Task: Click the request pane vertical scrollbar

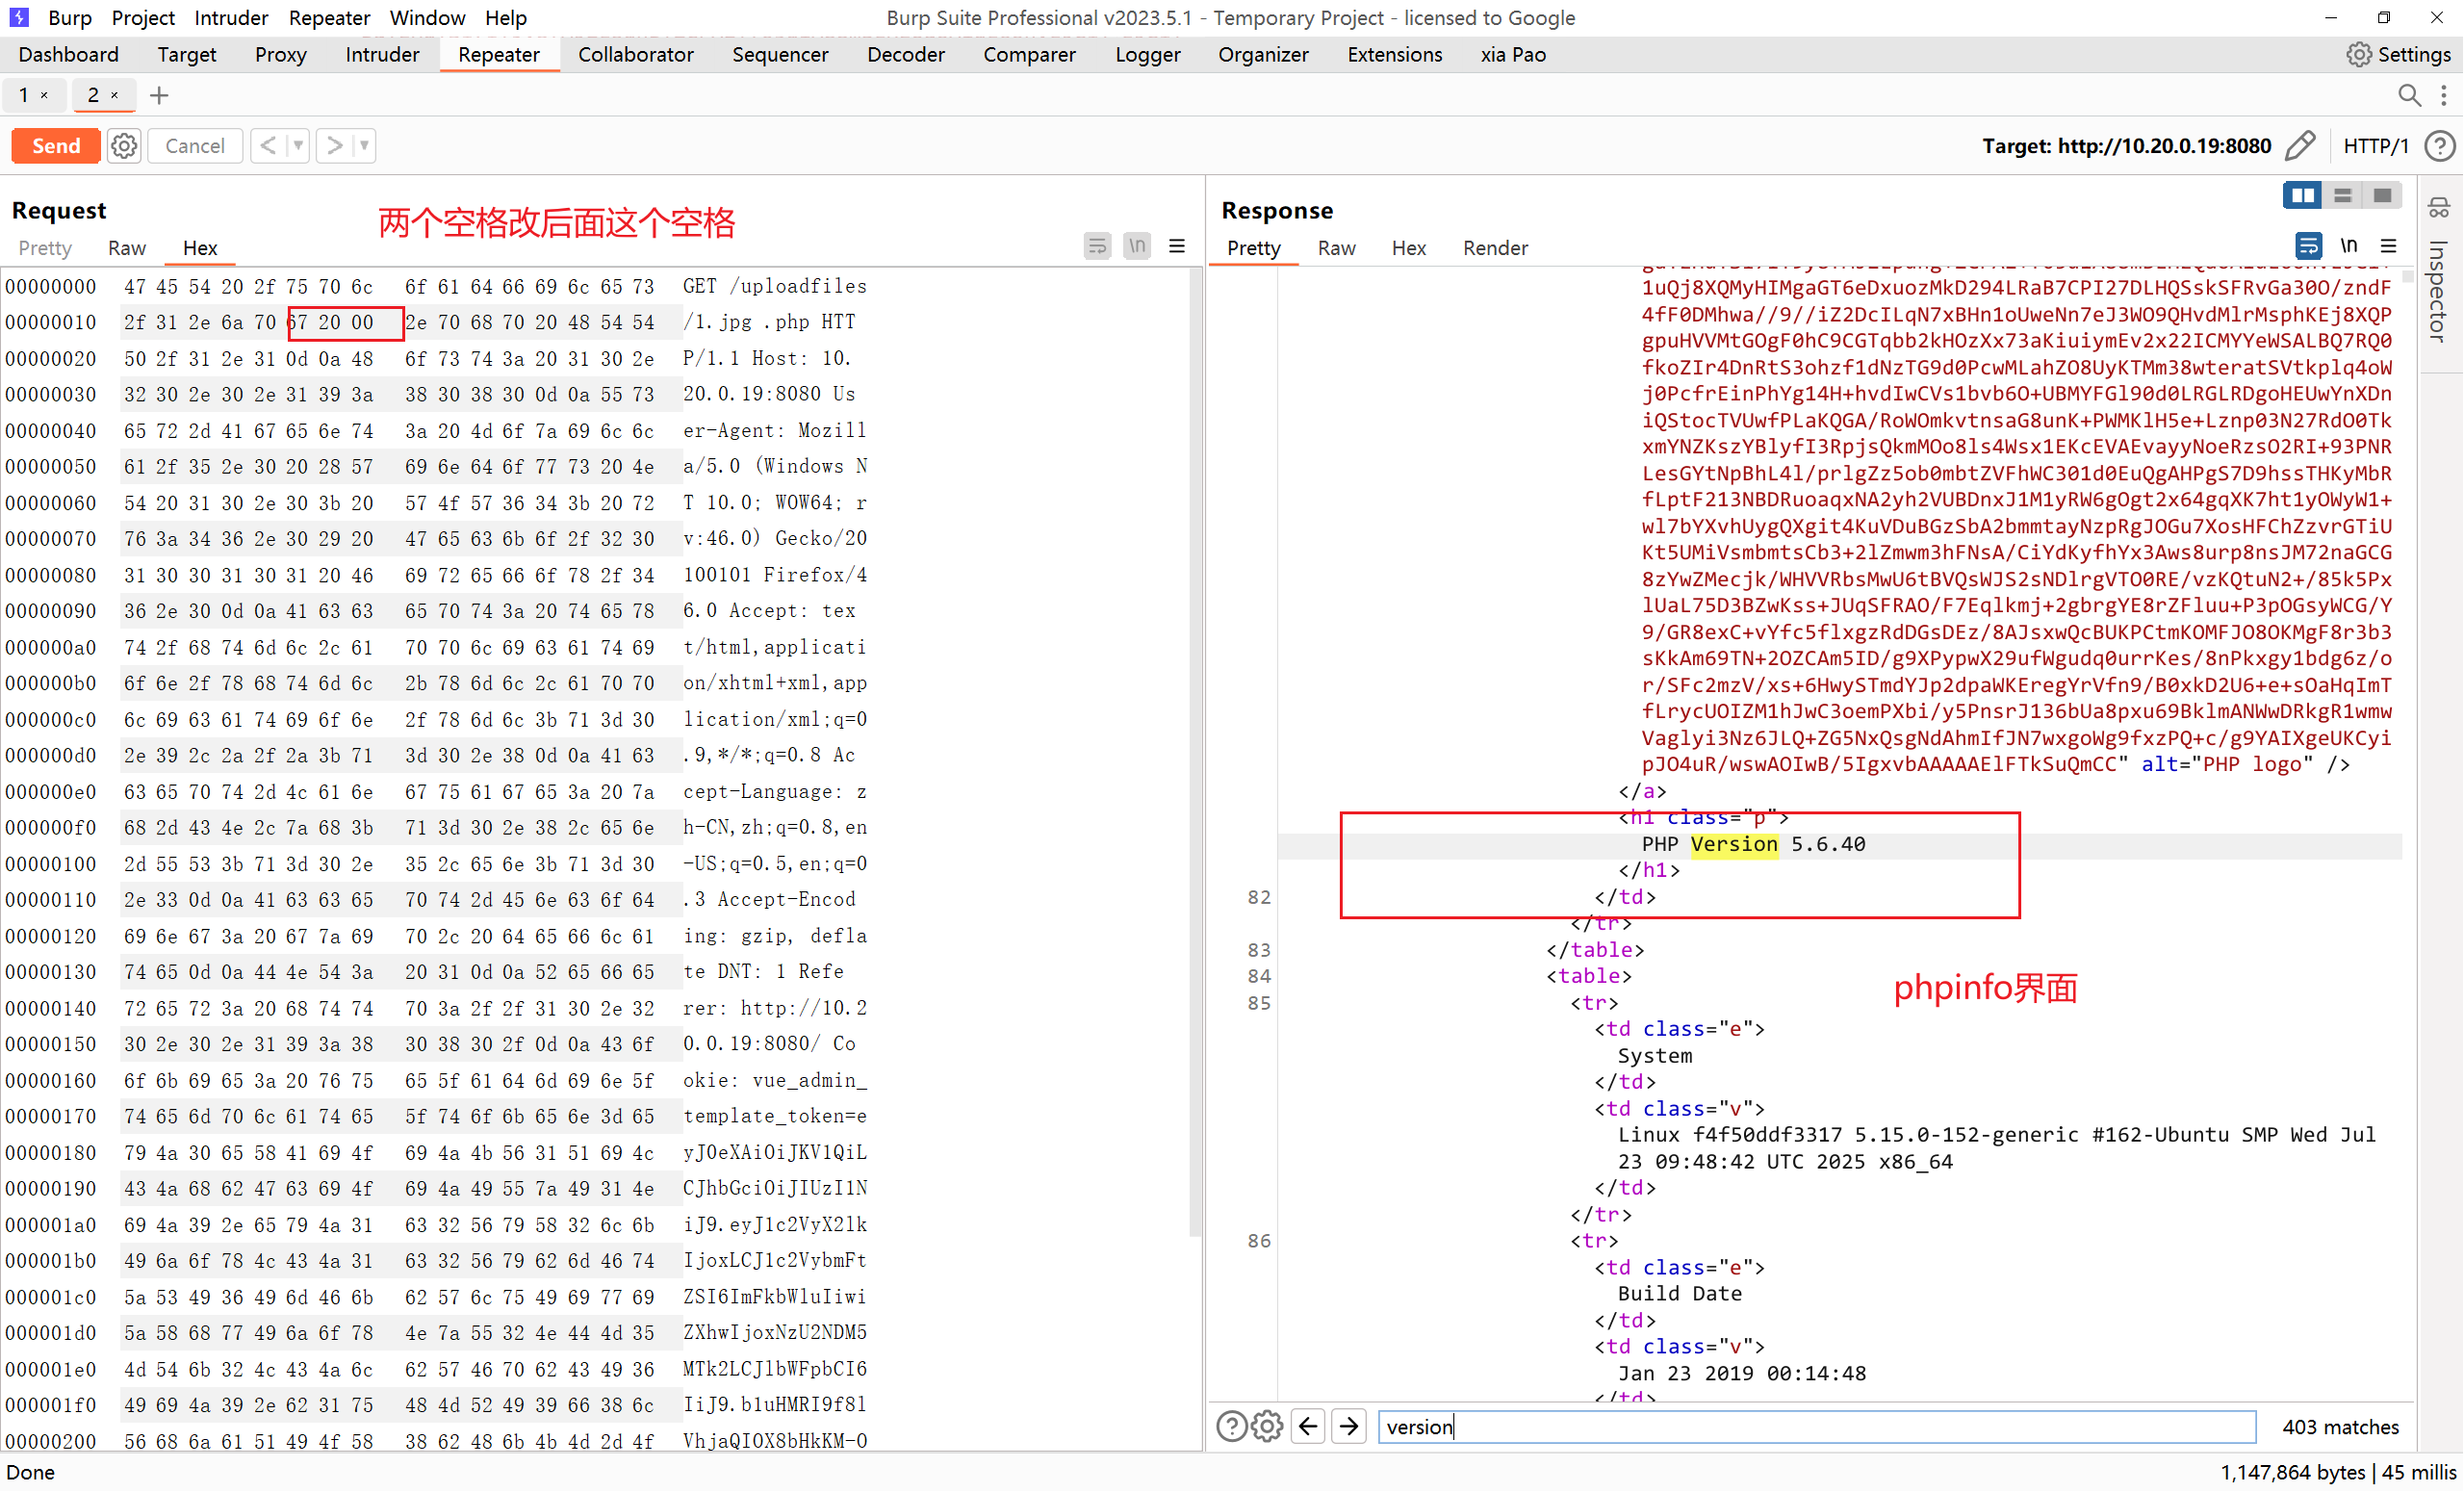Action: point(1195,750)
